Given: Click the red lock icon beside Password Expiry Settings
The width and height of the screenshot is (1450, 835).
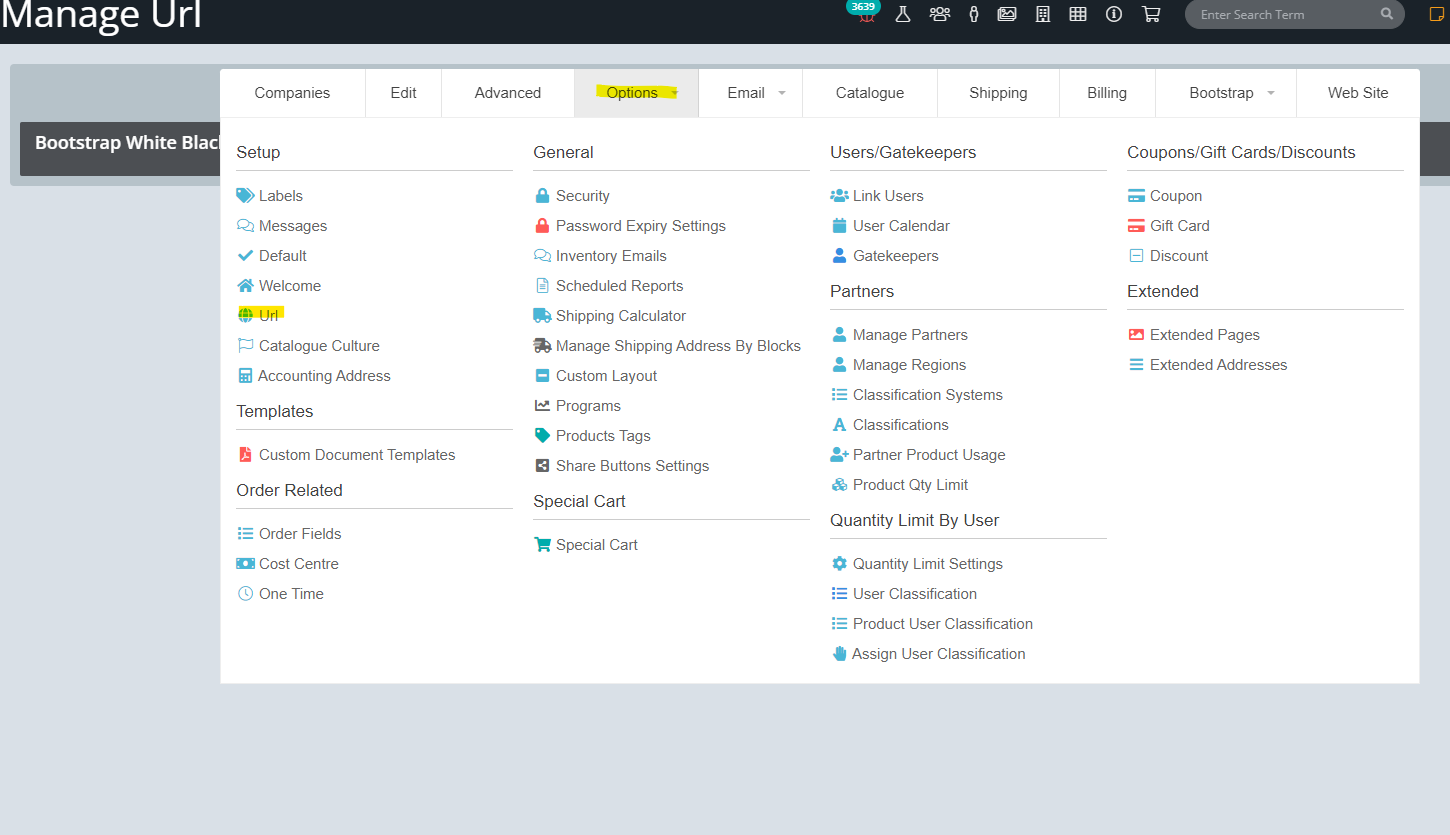Looking at the screenshot, I should coord(542,226).
